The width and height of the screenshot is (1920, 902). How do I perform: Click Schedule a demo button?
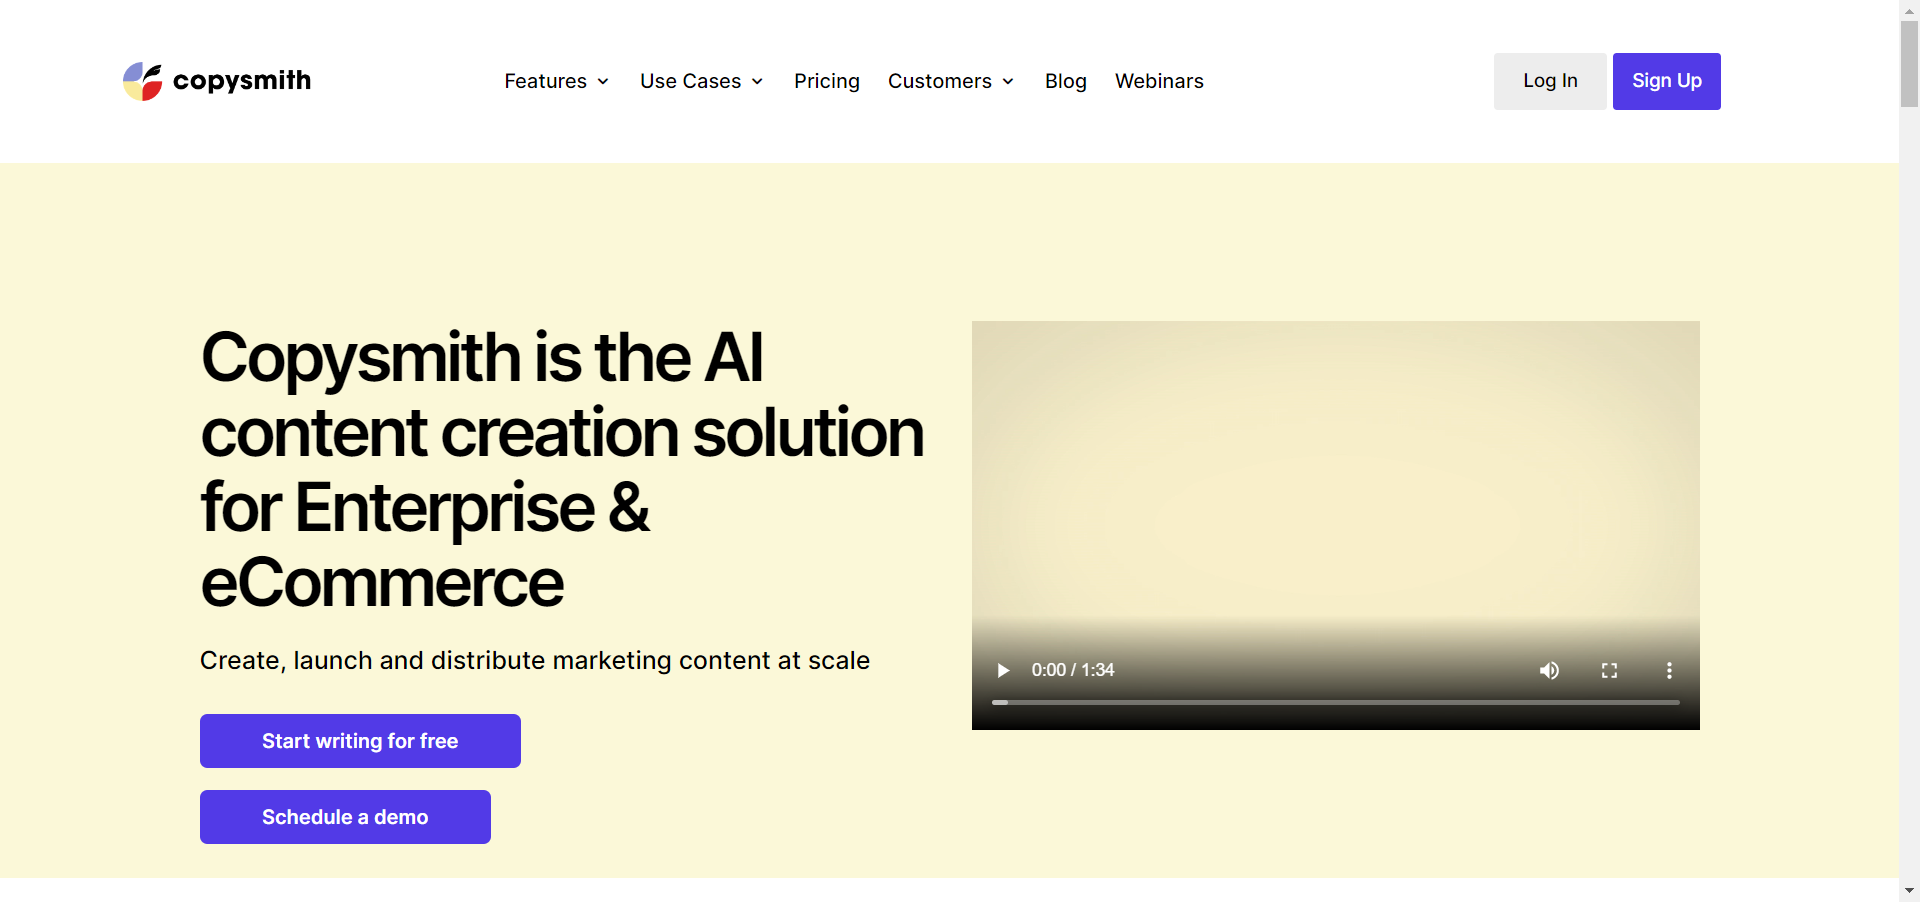click(345, 817)
